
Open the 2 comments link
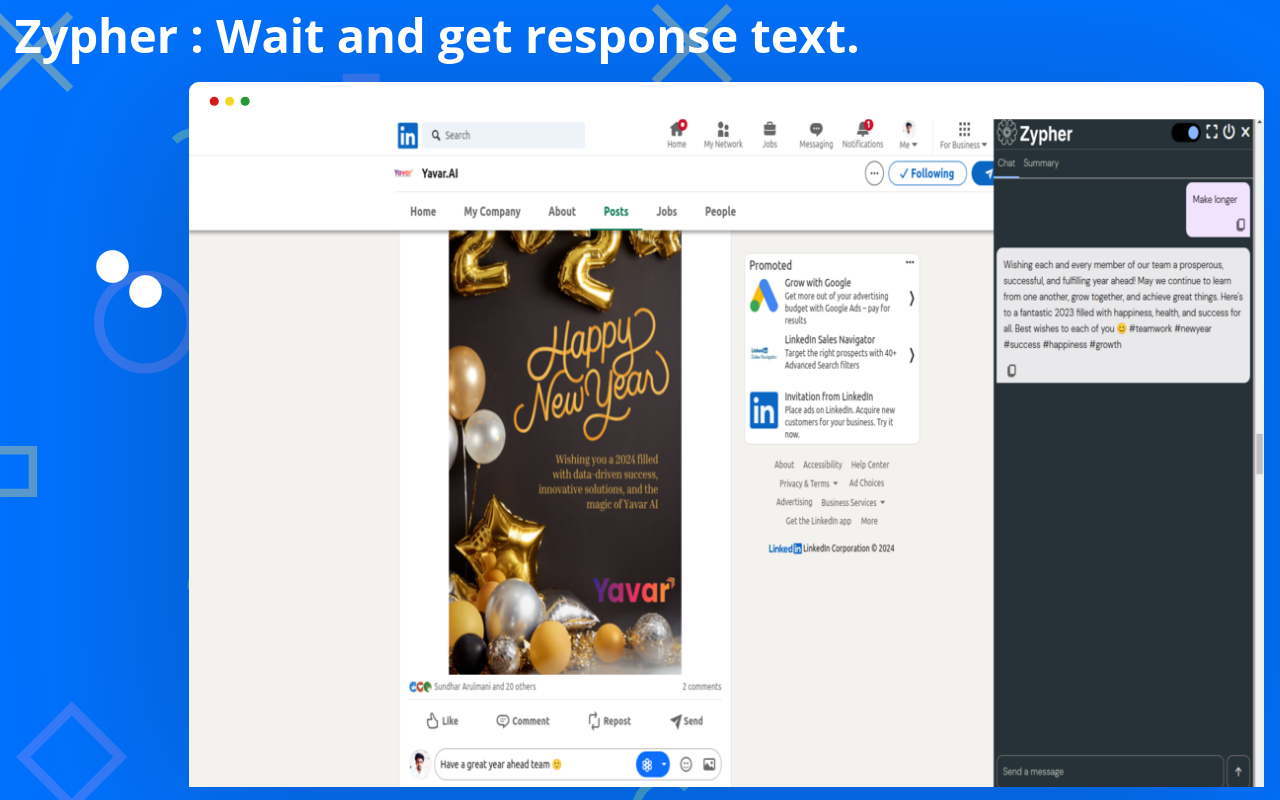click(701, 687)
